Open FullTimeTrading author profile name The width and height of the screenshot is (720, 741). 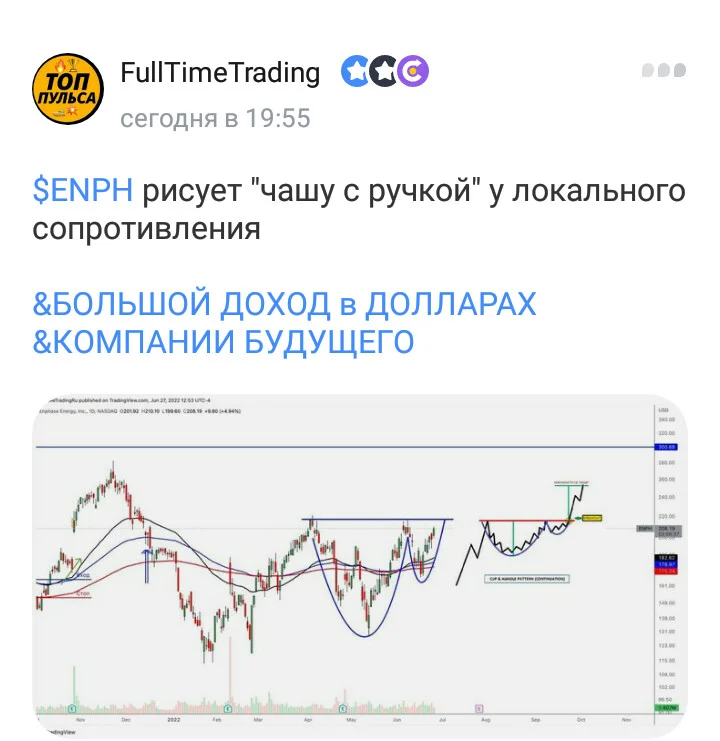(x=220, y=72)
